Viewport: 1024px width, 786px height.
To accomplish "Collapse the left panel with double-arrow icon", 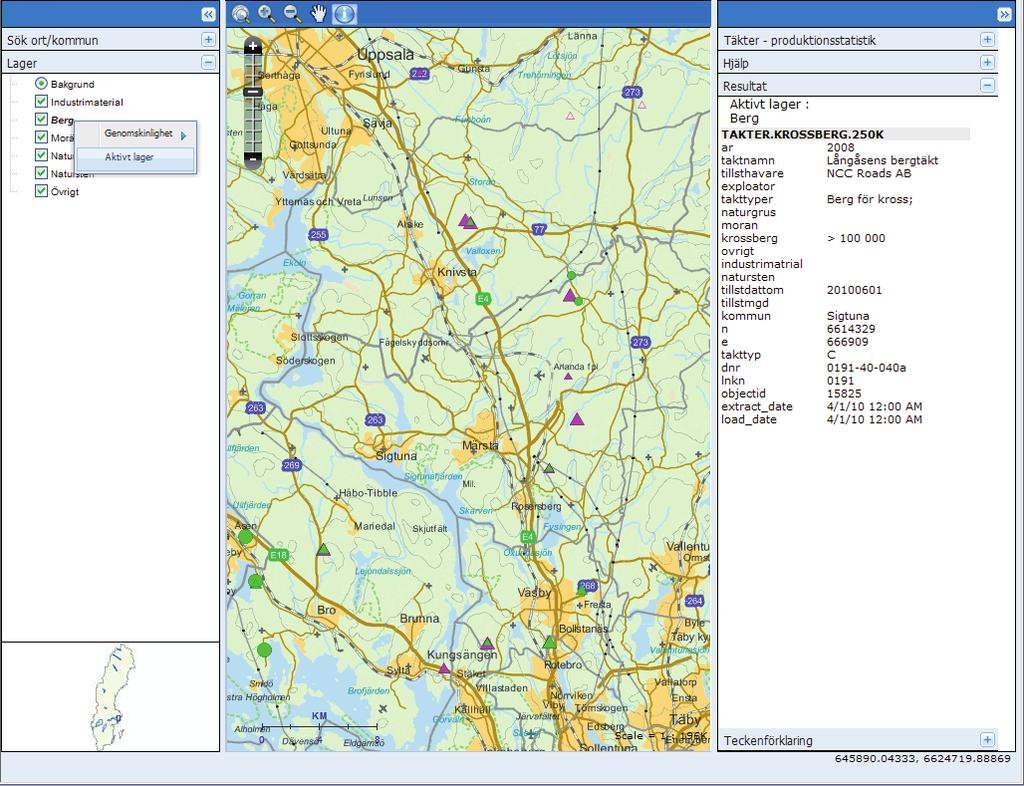I will pos(208,14).
